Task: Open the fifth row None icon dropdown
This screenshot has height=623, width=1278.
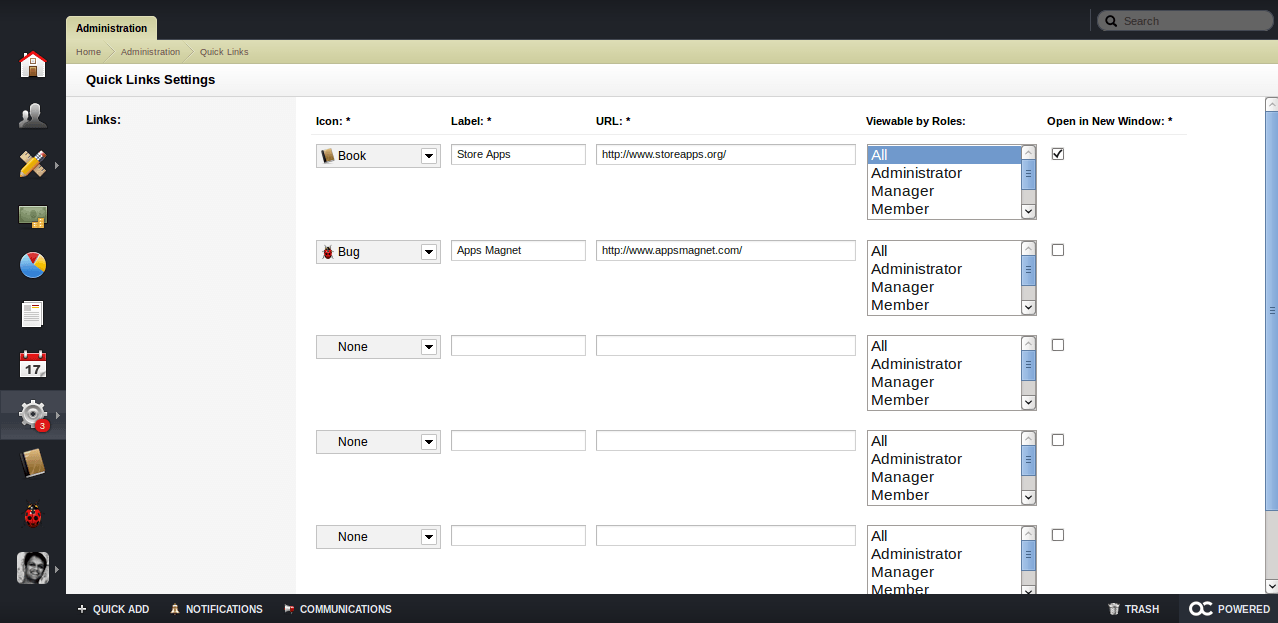Action: 378,537
